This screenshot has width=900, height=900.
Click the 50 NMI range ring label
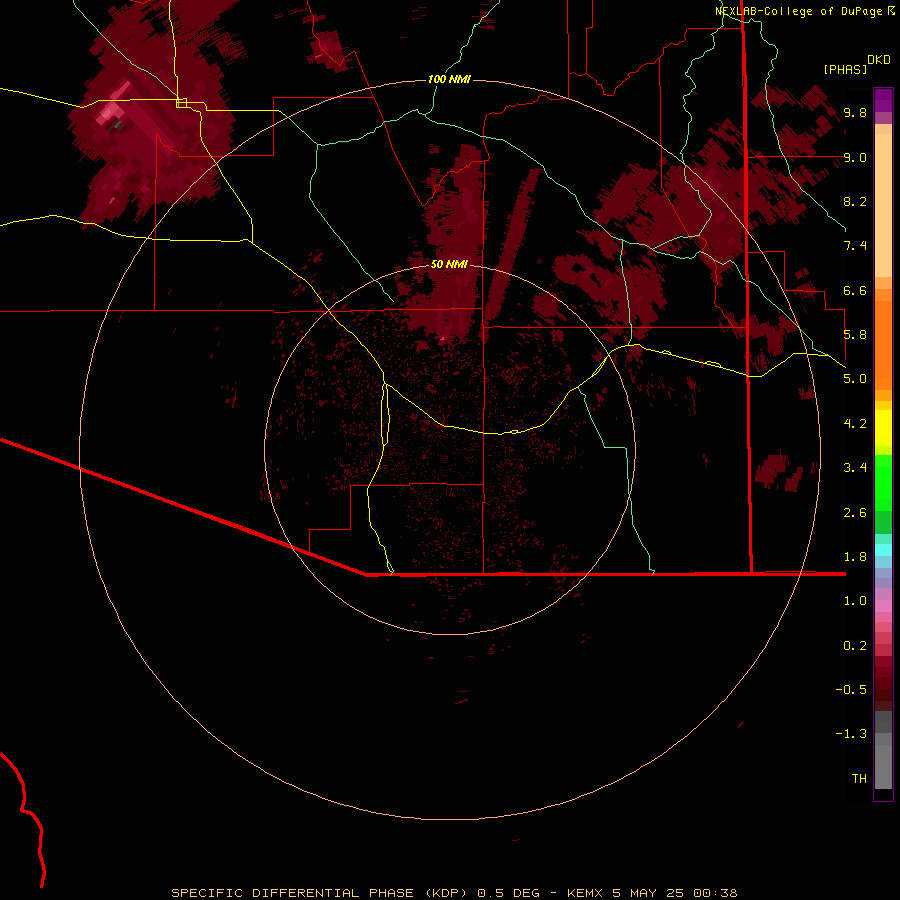point(449,265)
